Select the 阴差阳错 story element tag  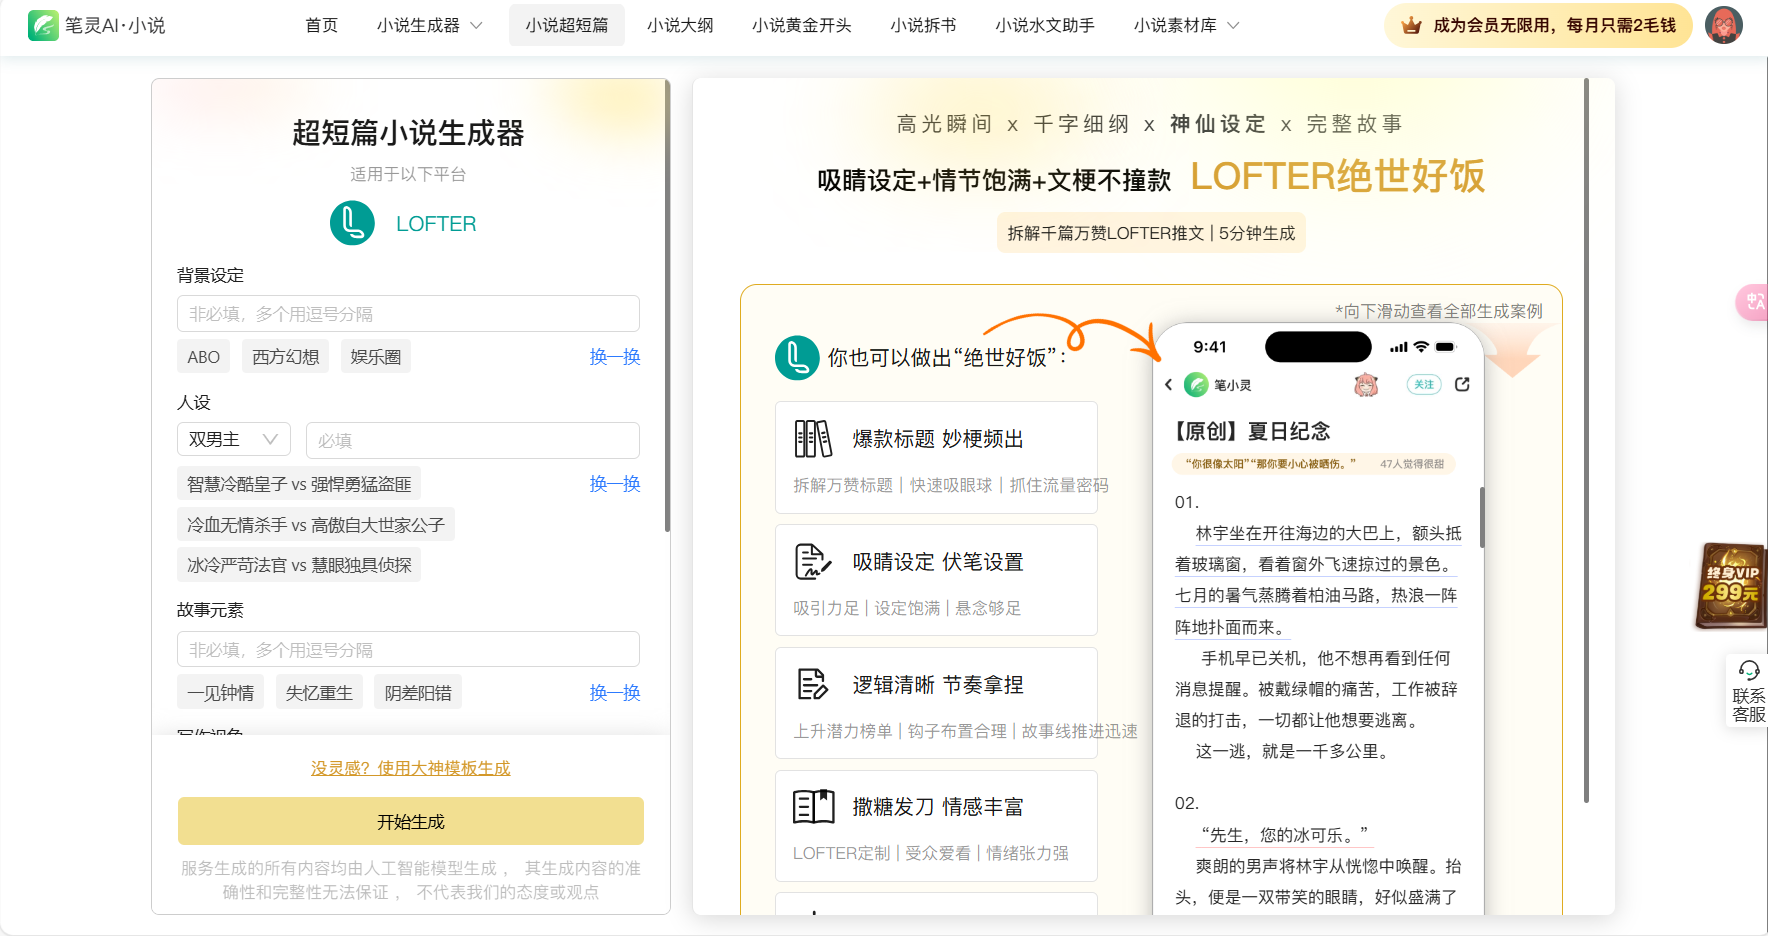418,693
